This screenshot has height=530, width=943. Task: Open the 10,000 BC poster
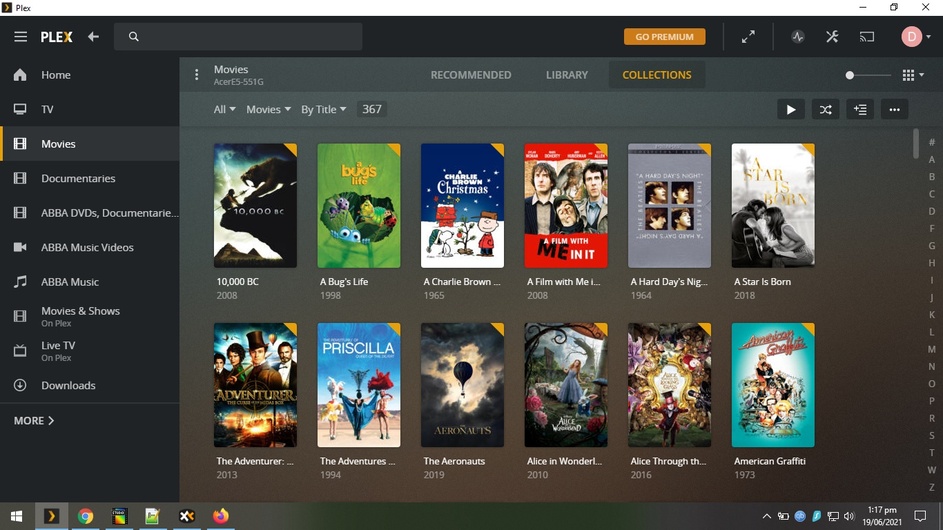(x=255, y=205)
